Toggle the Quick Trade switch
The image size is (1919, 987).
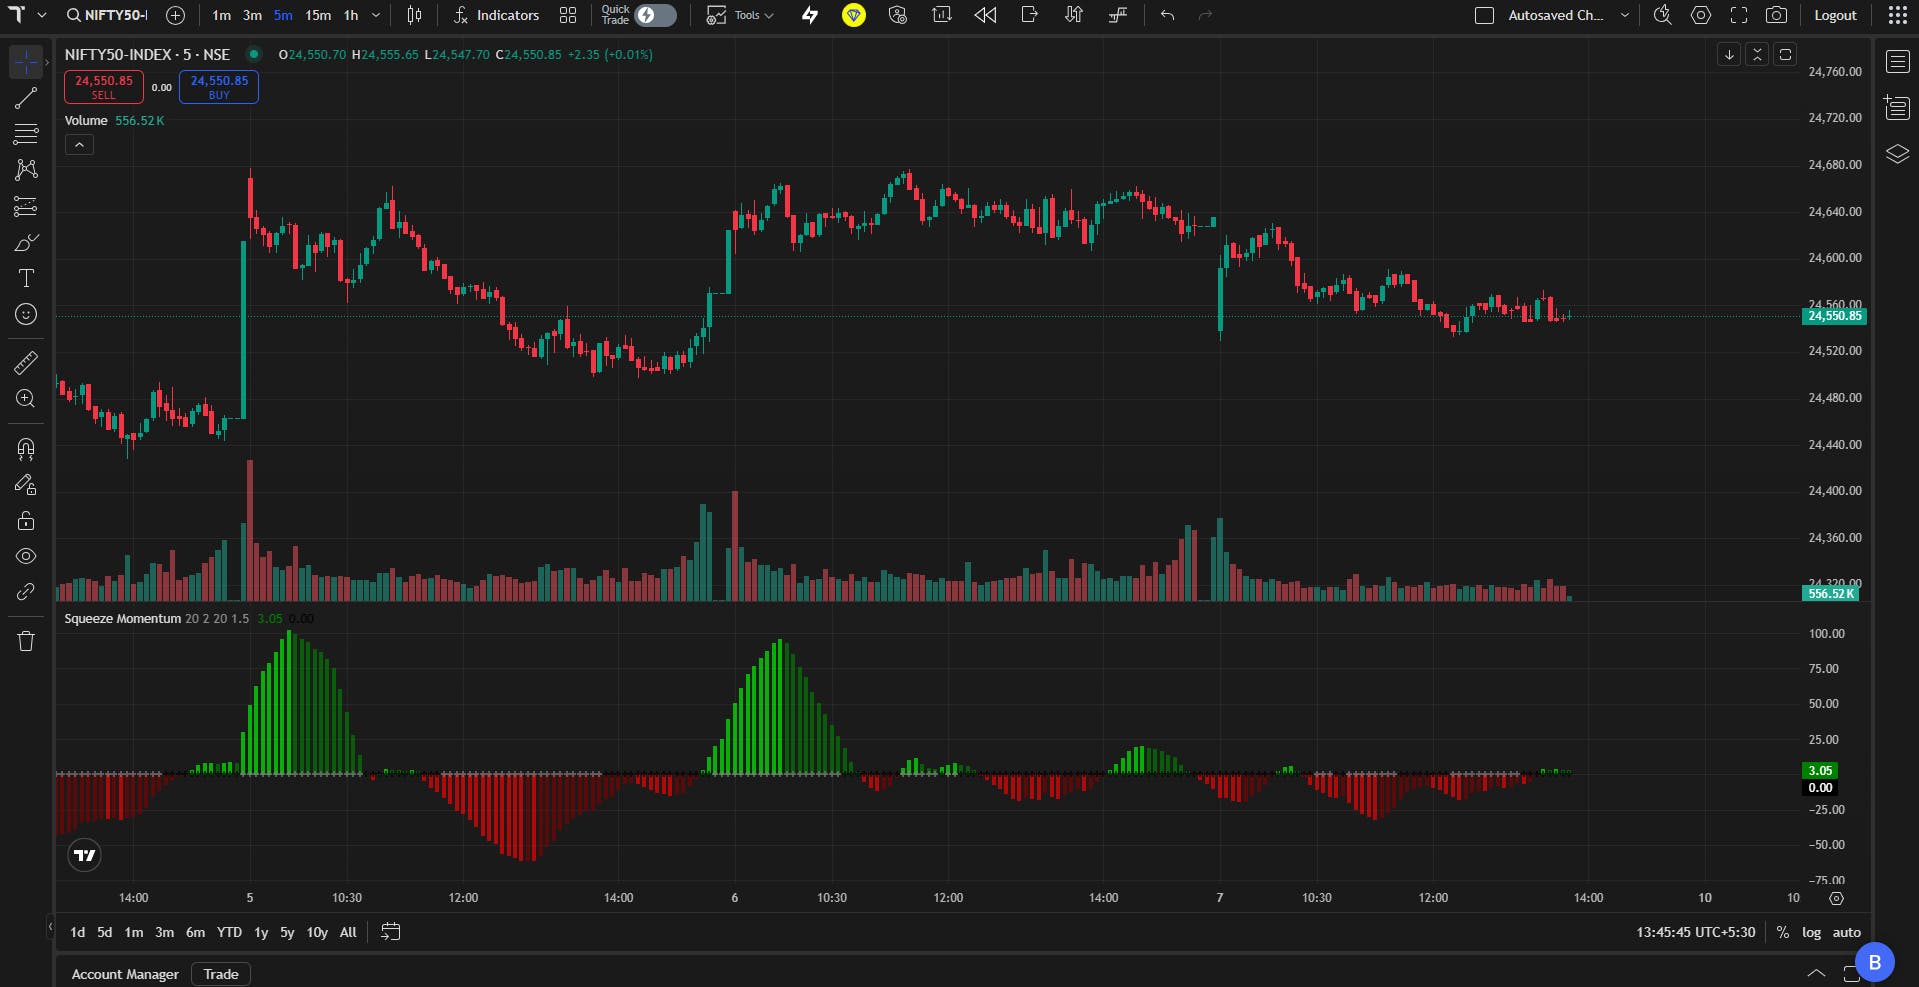coord(656,15)
